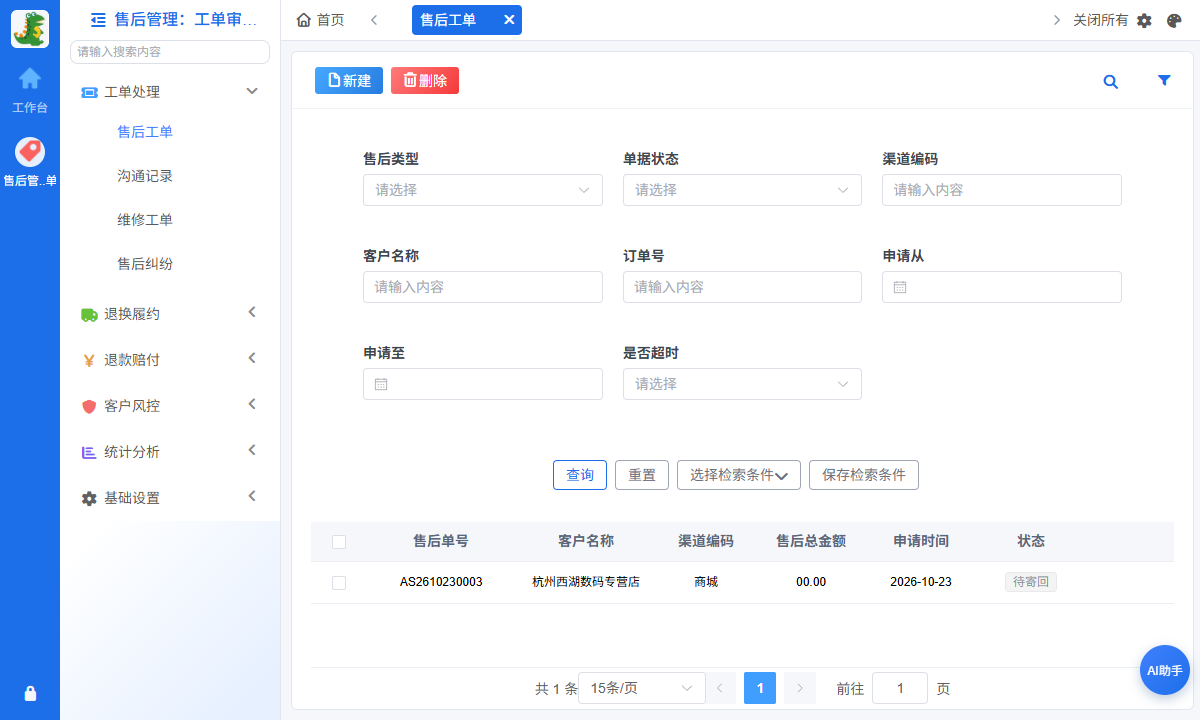
Task: Expand the 基础设置 menu group
Action: point(170,498)
